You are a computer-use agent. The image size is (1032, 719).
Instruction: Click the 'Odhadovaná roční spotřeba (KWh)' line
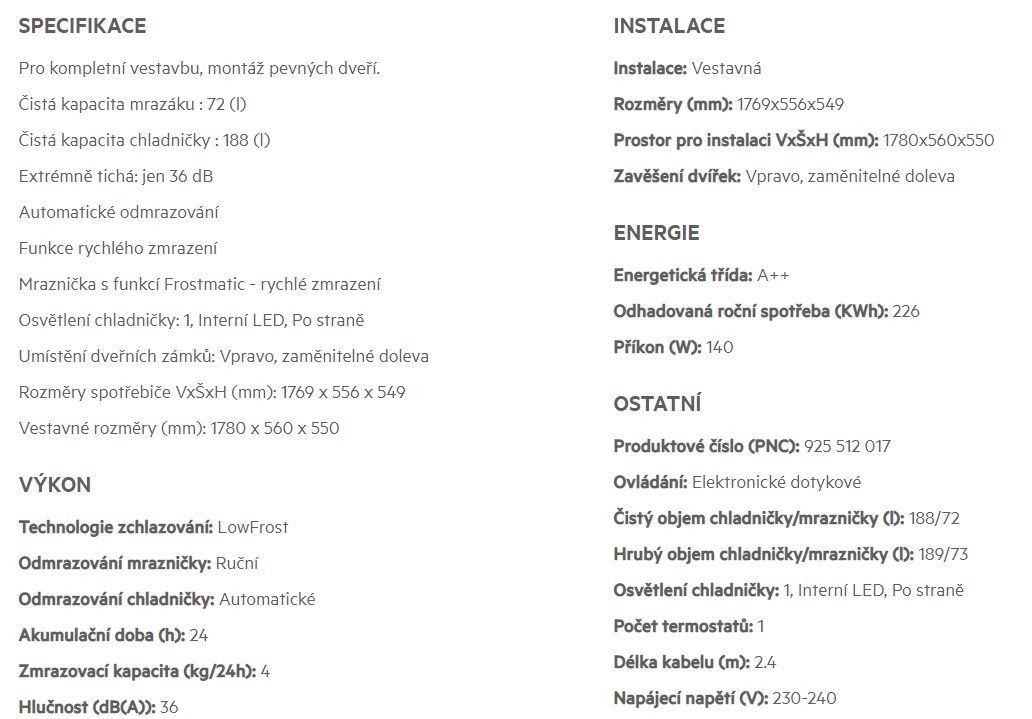(x=766, y=311)
